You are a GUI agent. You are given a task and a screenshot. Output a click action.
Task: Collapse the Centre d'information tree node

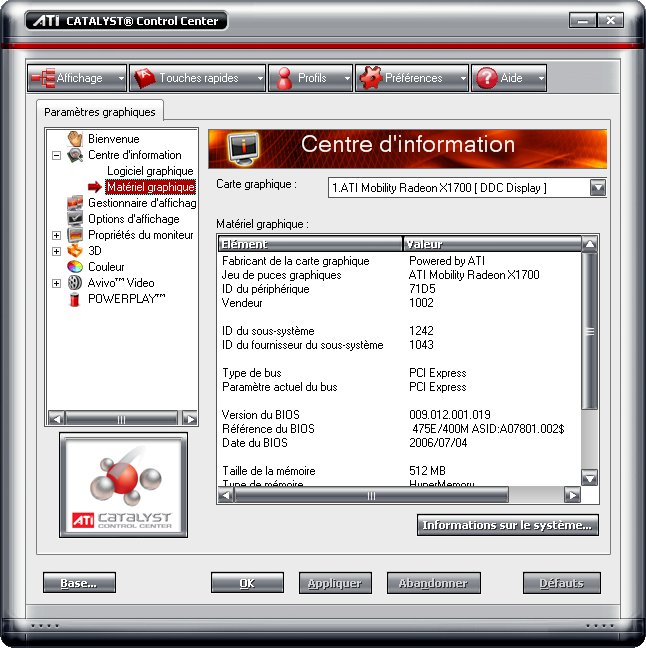tap(56, 155)
